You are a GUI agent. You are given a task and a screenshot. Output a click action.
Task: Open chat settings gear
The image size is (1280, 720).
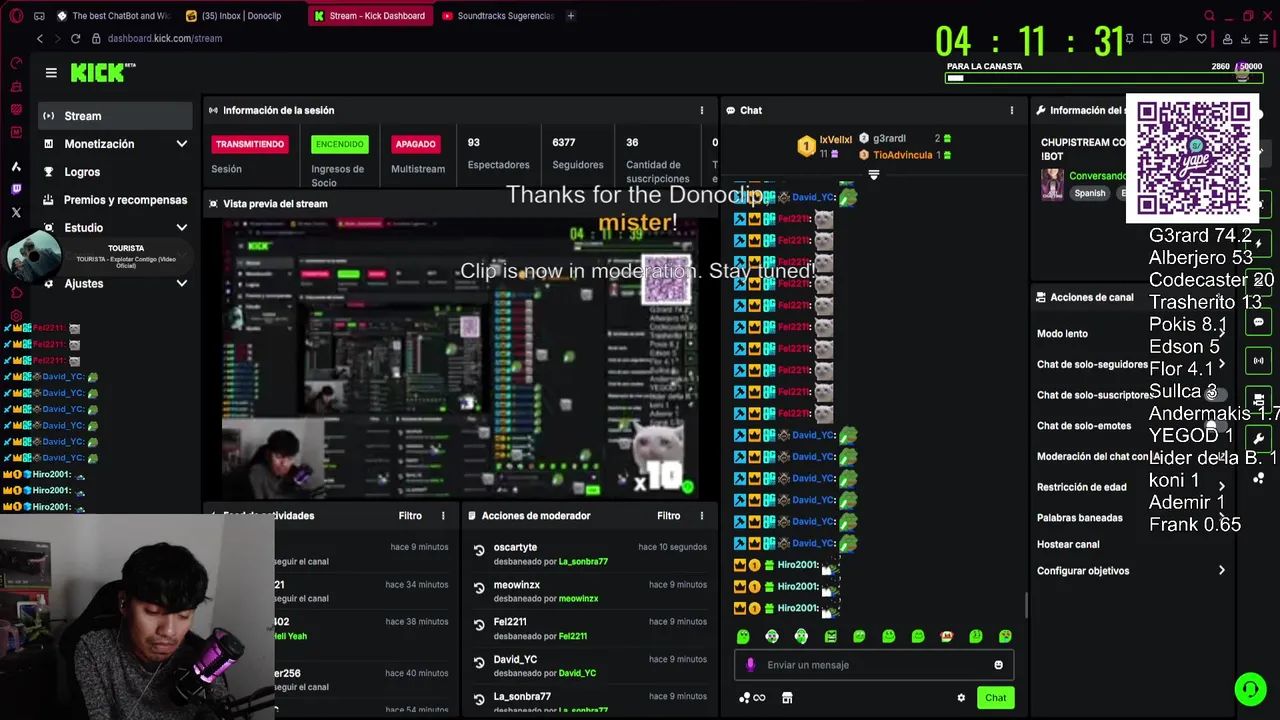[961, 698]
